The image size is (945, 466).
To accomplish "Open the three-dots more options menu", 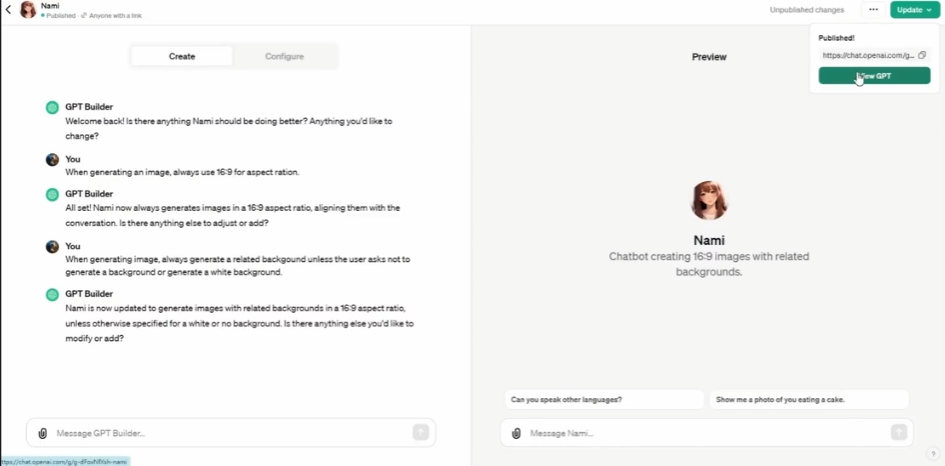I will [x=873, y=10].
